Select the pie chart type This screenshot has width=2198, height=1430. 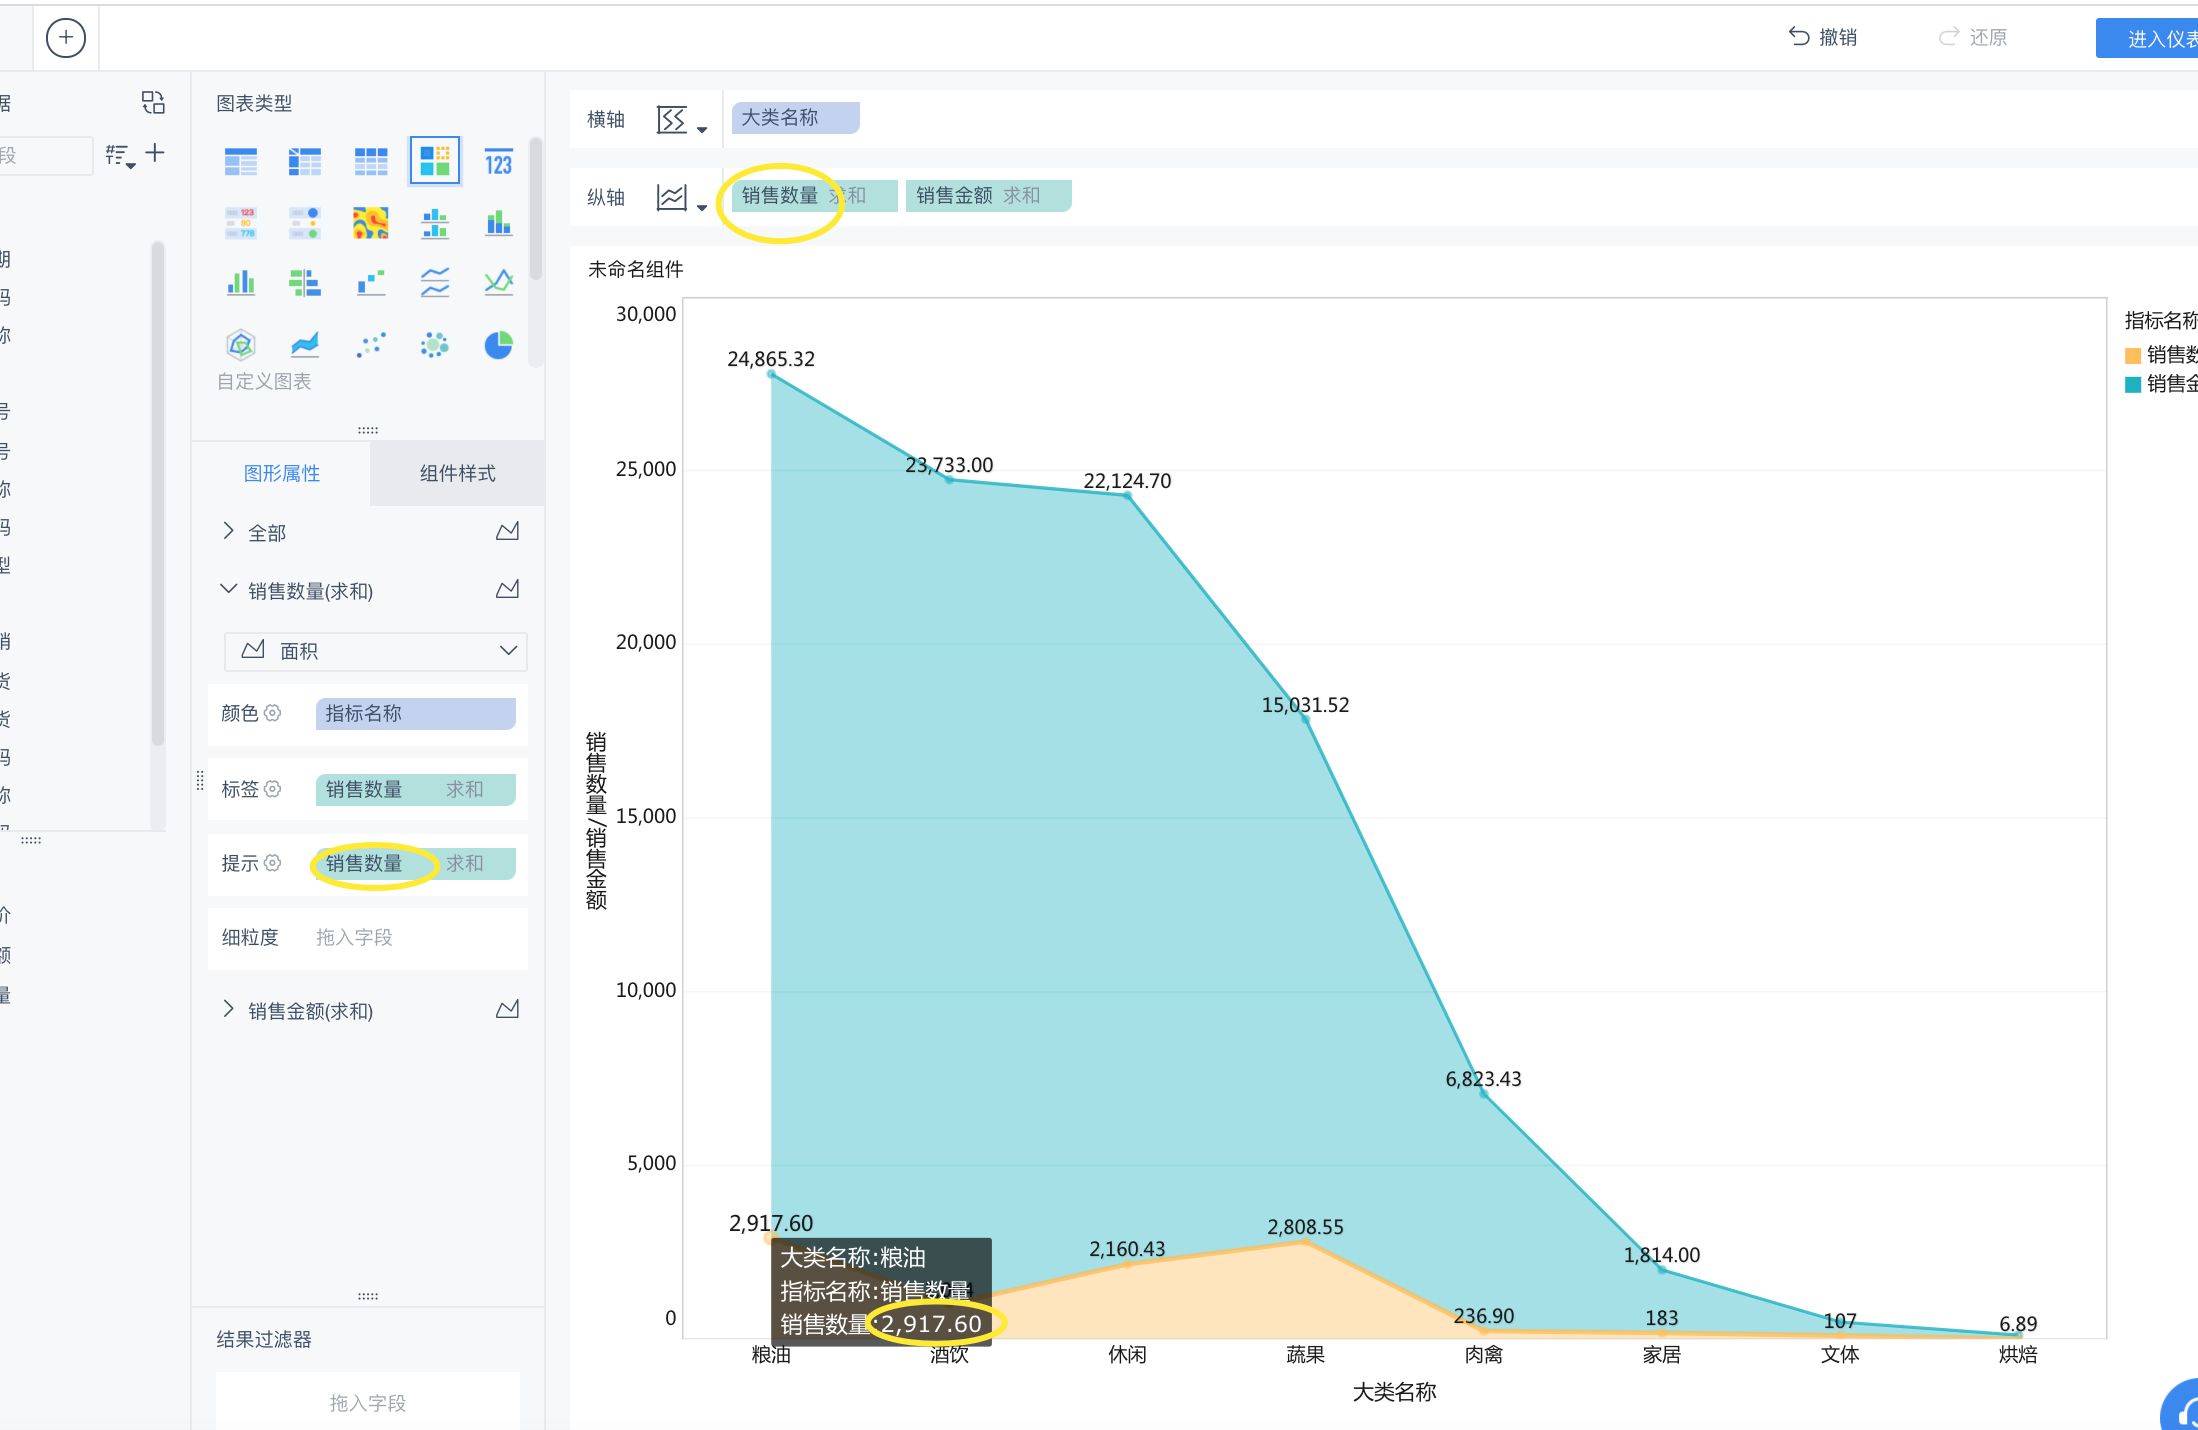click(499, 345)
